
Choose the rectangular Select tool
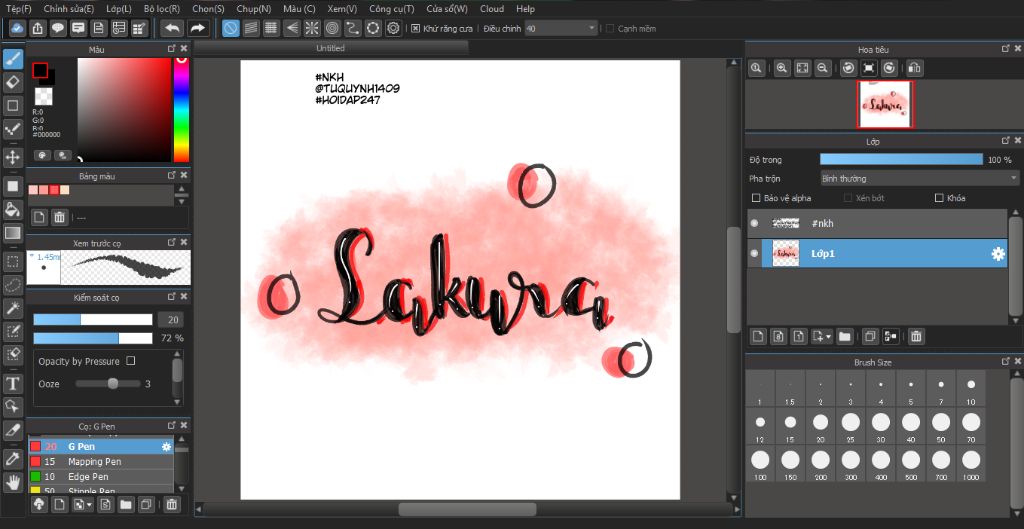click(x=13, y=262)
